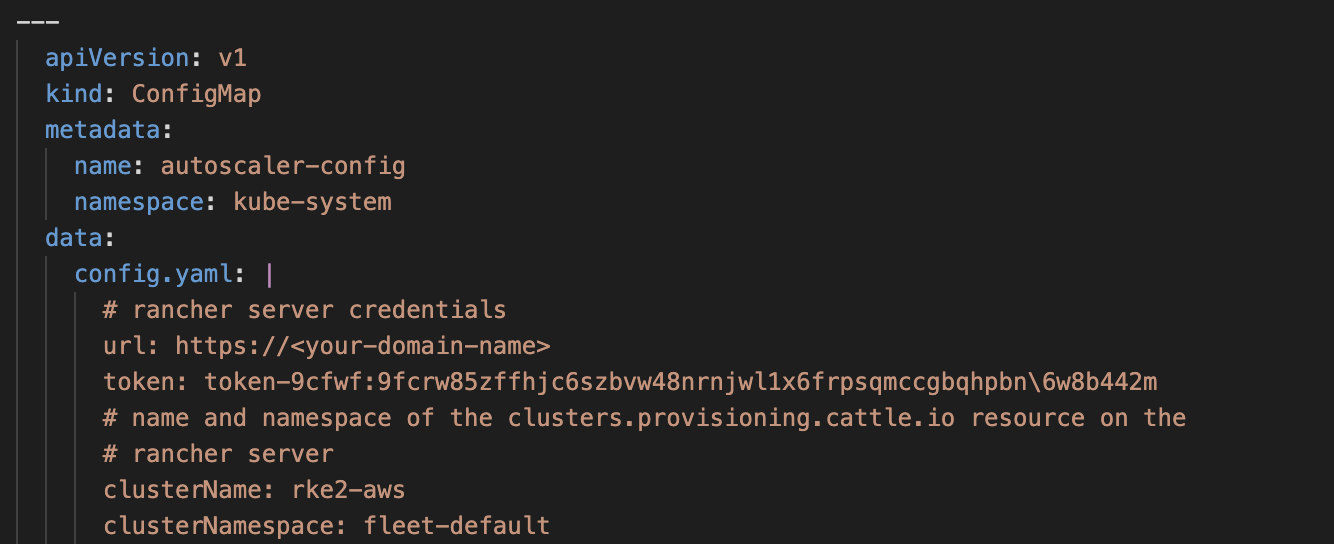The image size is (1334, 544).
Task: Click the kube-system namespace value
Action: (x=312, y=202)
